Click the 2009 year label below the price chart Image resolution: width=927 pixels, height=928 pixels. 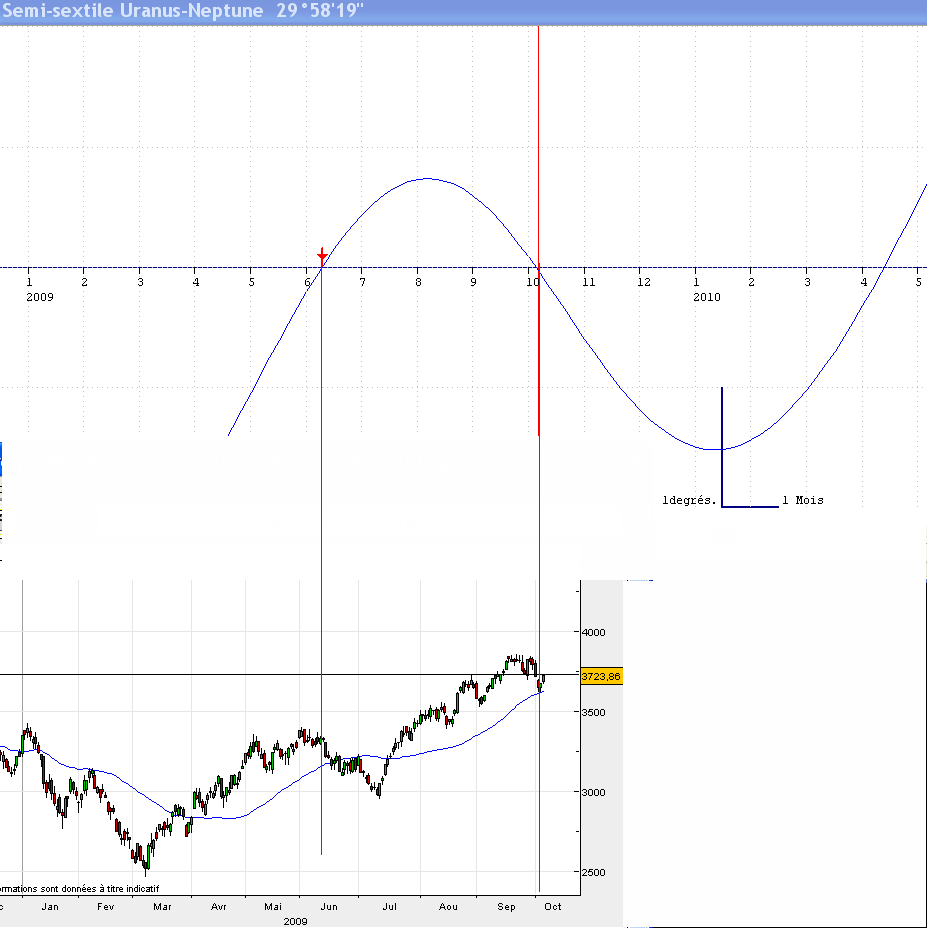295,920
